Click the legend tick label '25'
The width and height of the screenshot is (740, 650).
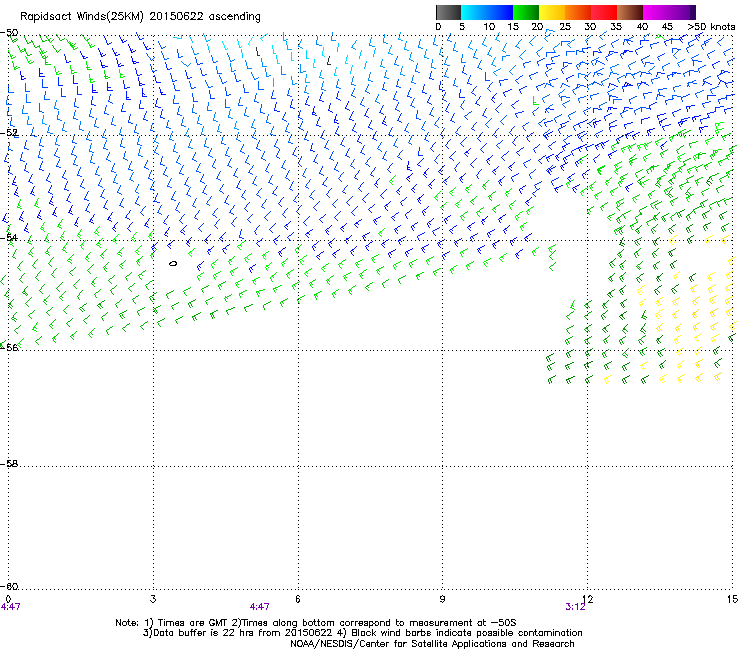(565, 27)
